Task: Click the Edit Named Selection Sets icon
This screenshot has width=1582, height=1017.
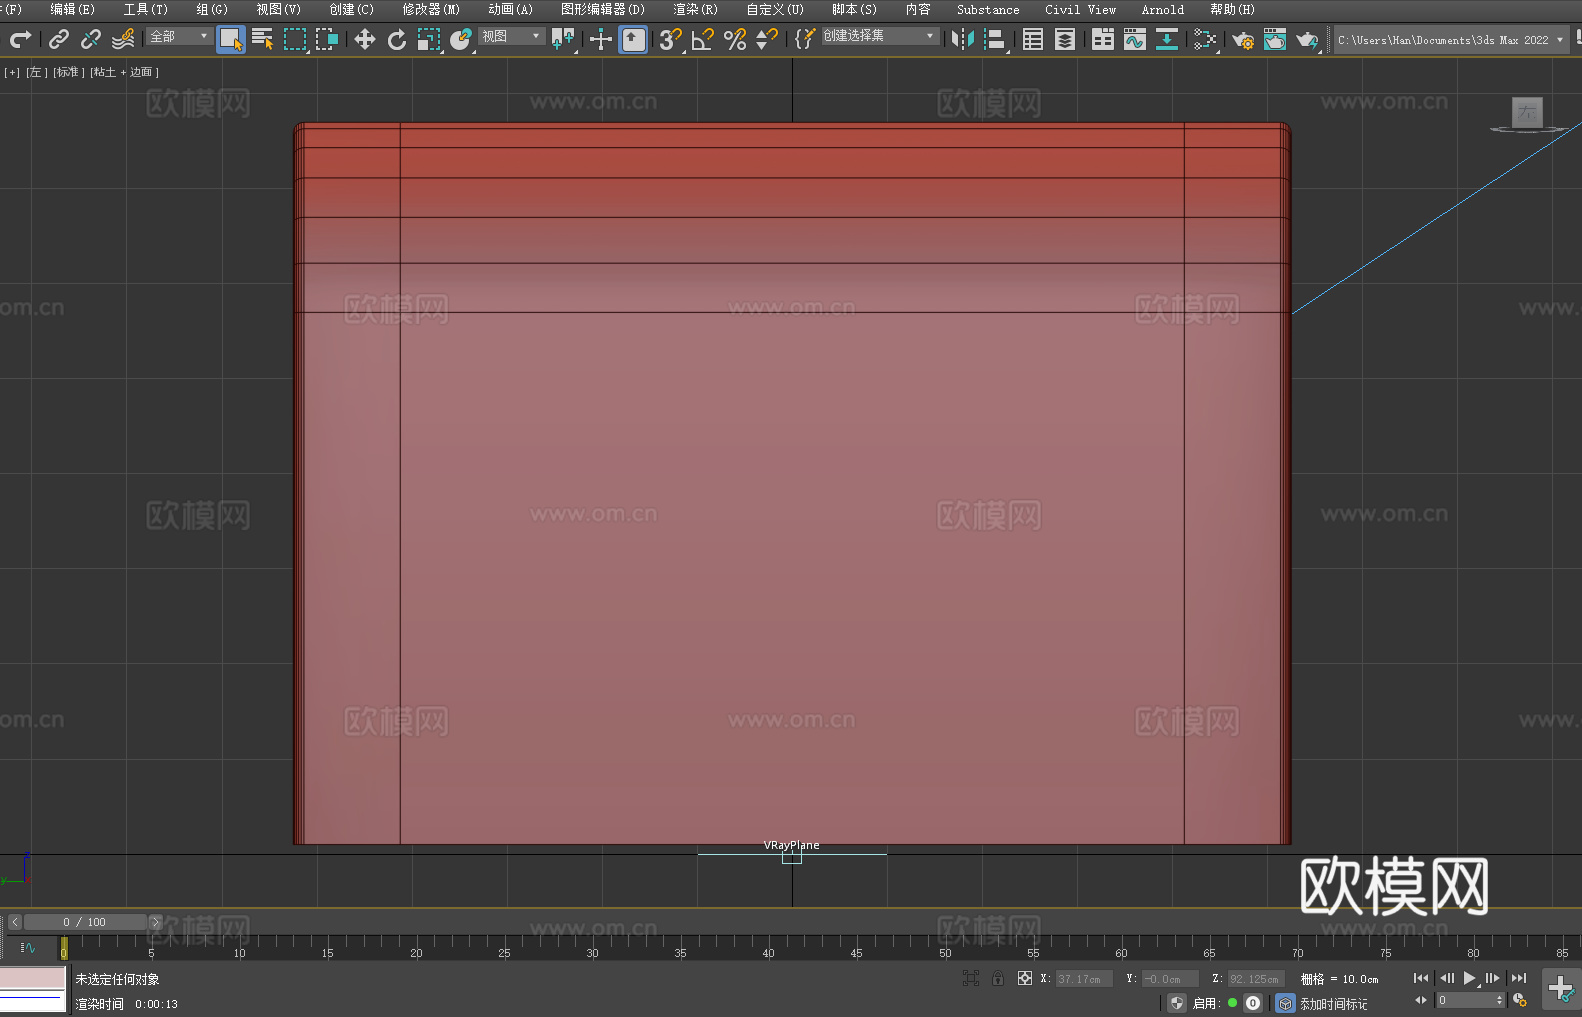Action: point(804,39)
